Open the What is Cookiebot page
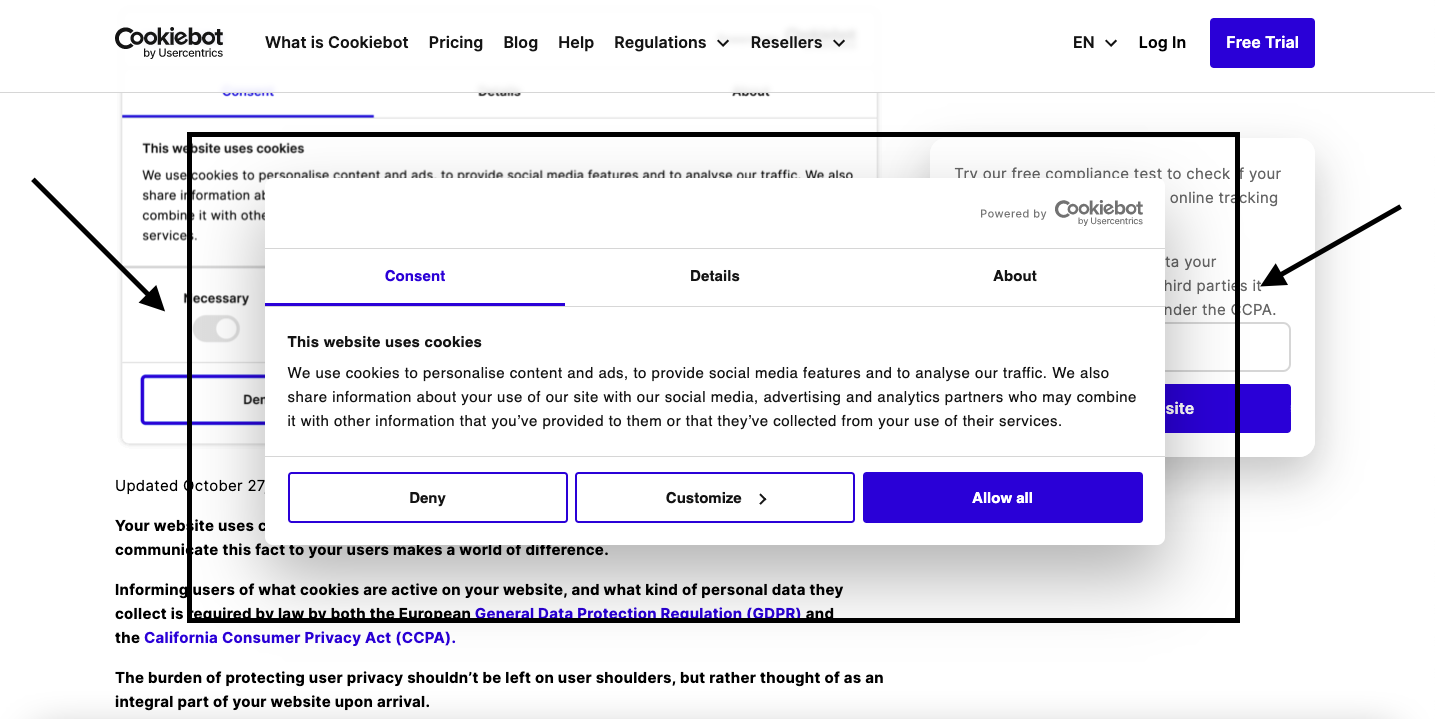The height and width of the screenshot is (719, 1435). [x=337, y=42]
